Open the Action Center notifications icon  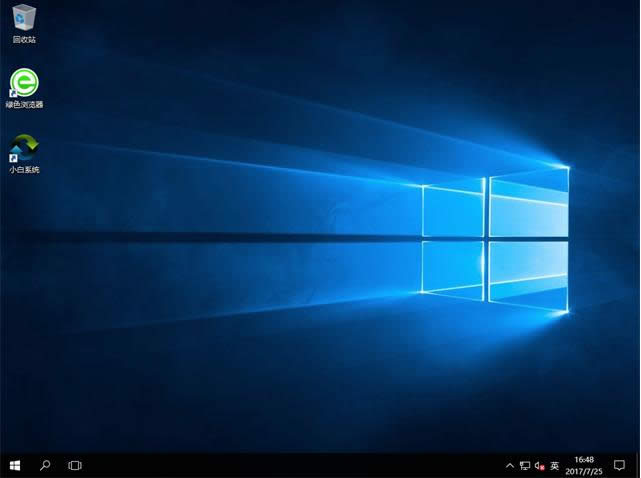pyautogui.click(x=619, y=465)
